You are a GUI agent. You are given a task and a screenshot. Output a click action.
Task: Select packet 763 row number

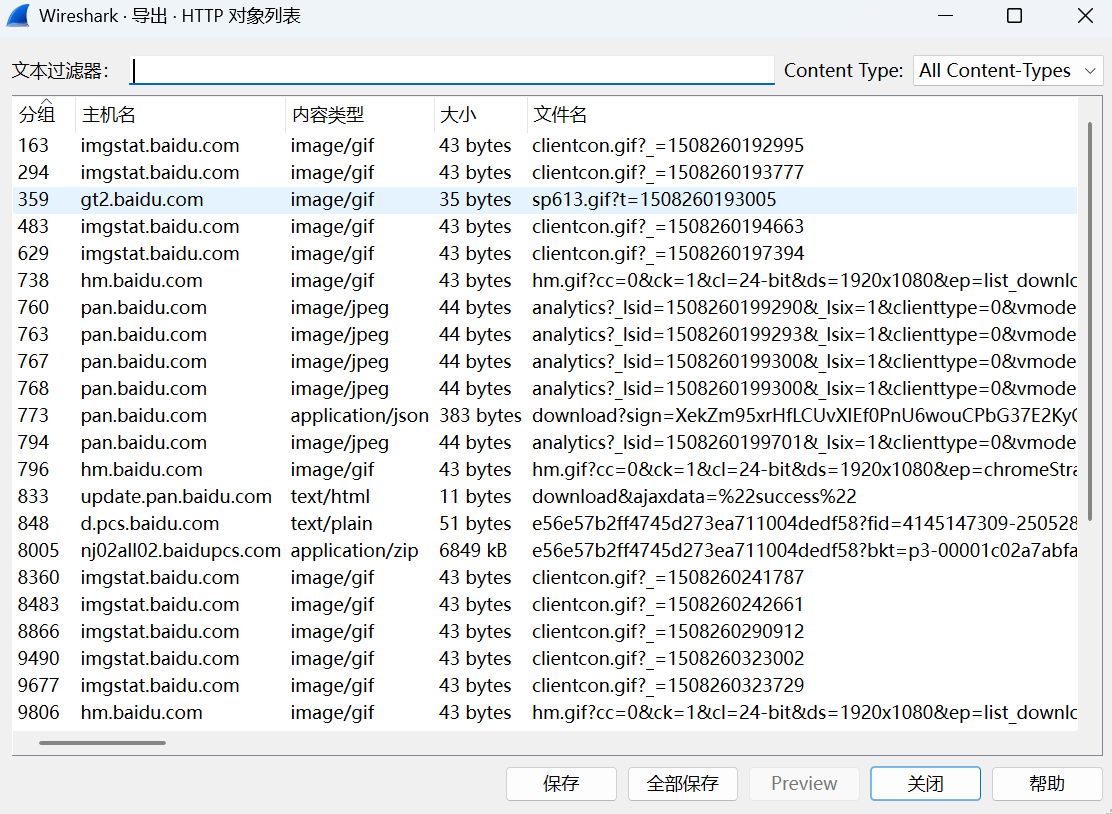pos(33,335)
